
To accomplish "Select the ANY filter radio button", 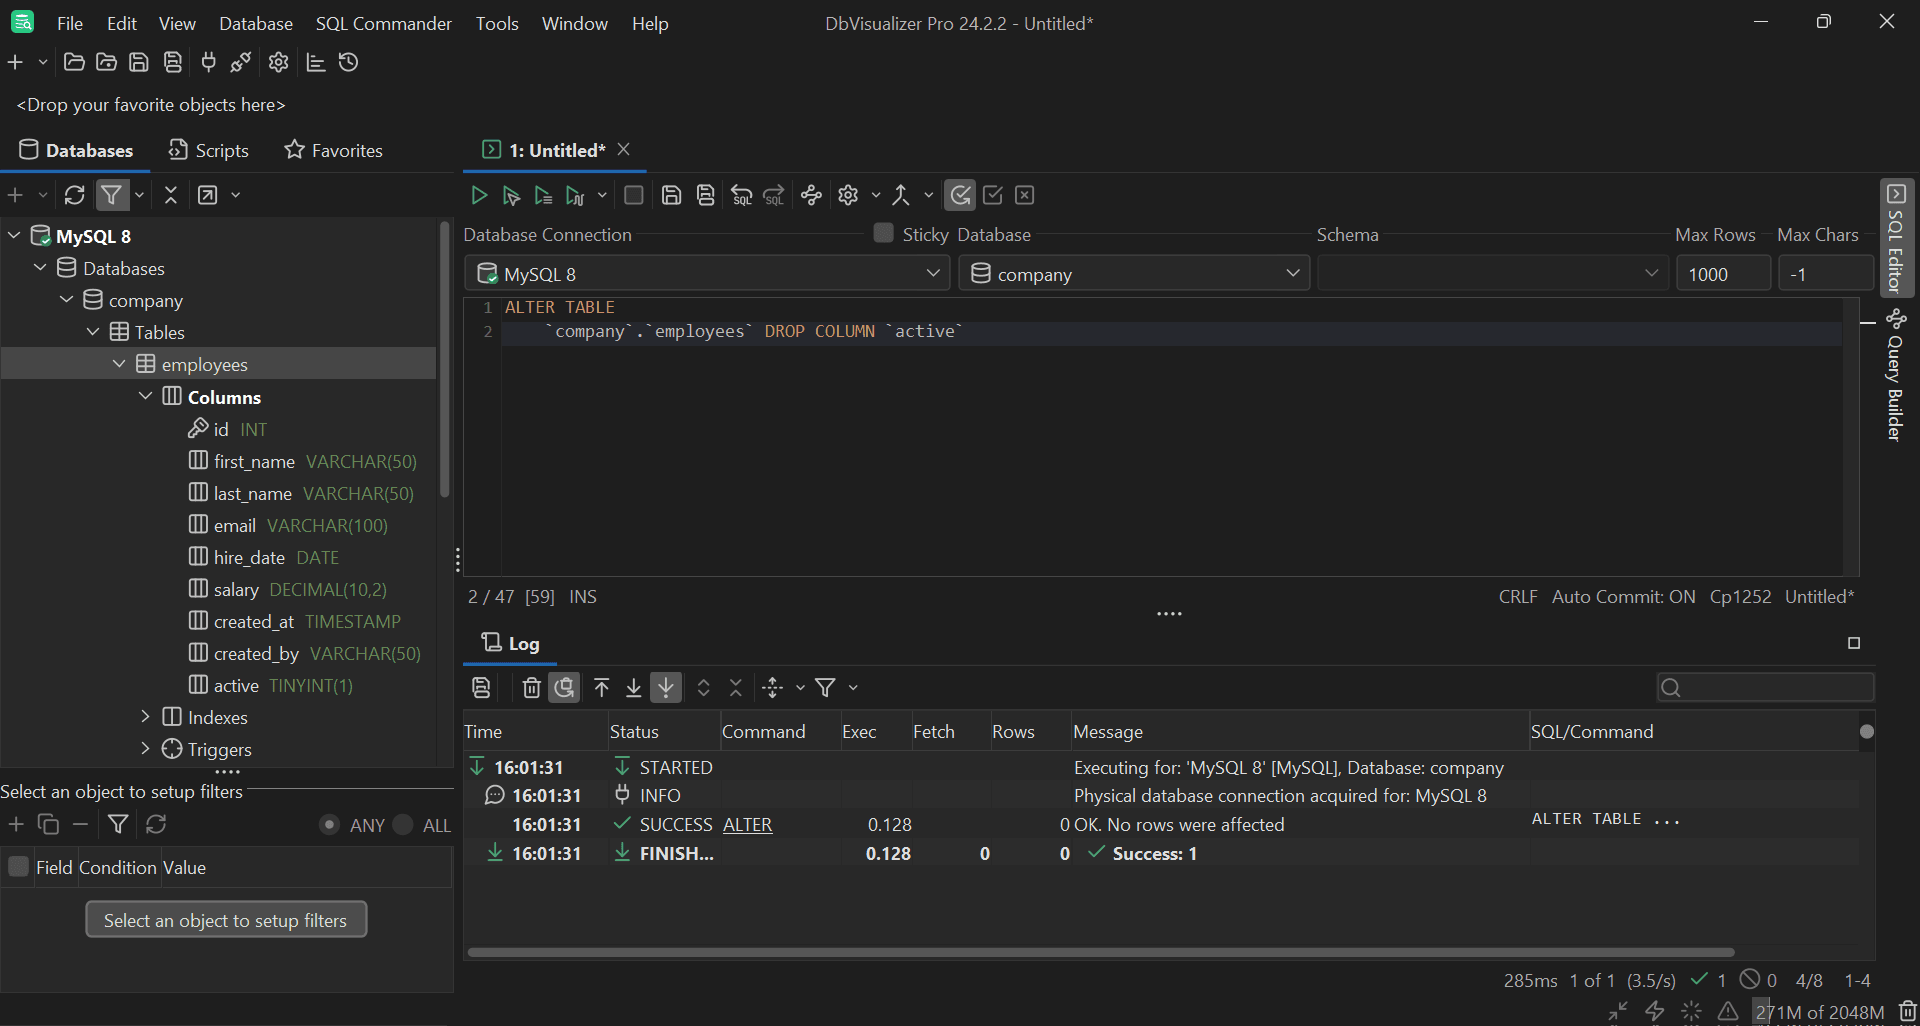I will click(x=329, y=825).
